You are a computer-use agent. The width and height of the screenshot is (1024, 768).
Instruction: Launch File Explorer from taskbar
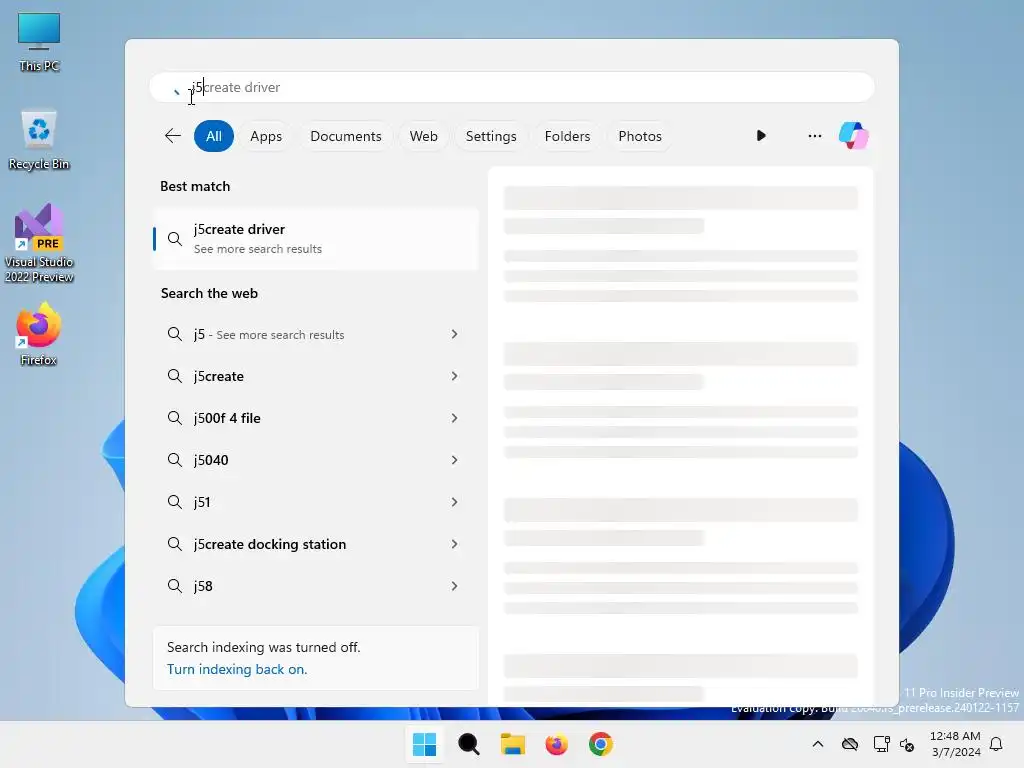click(513, 744)
